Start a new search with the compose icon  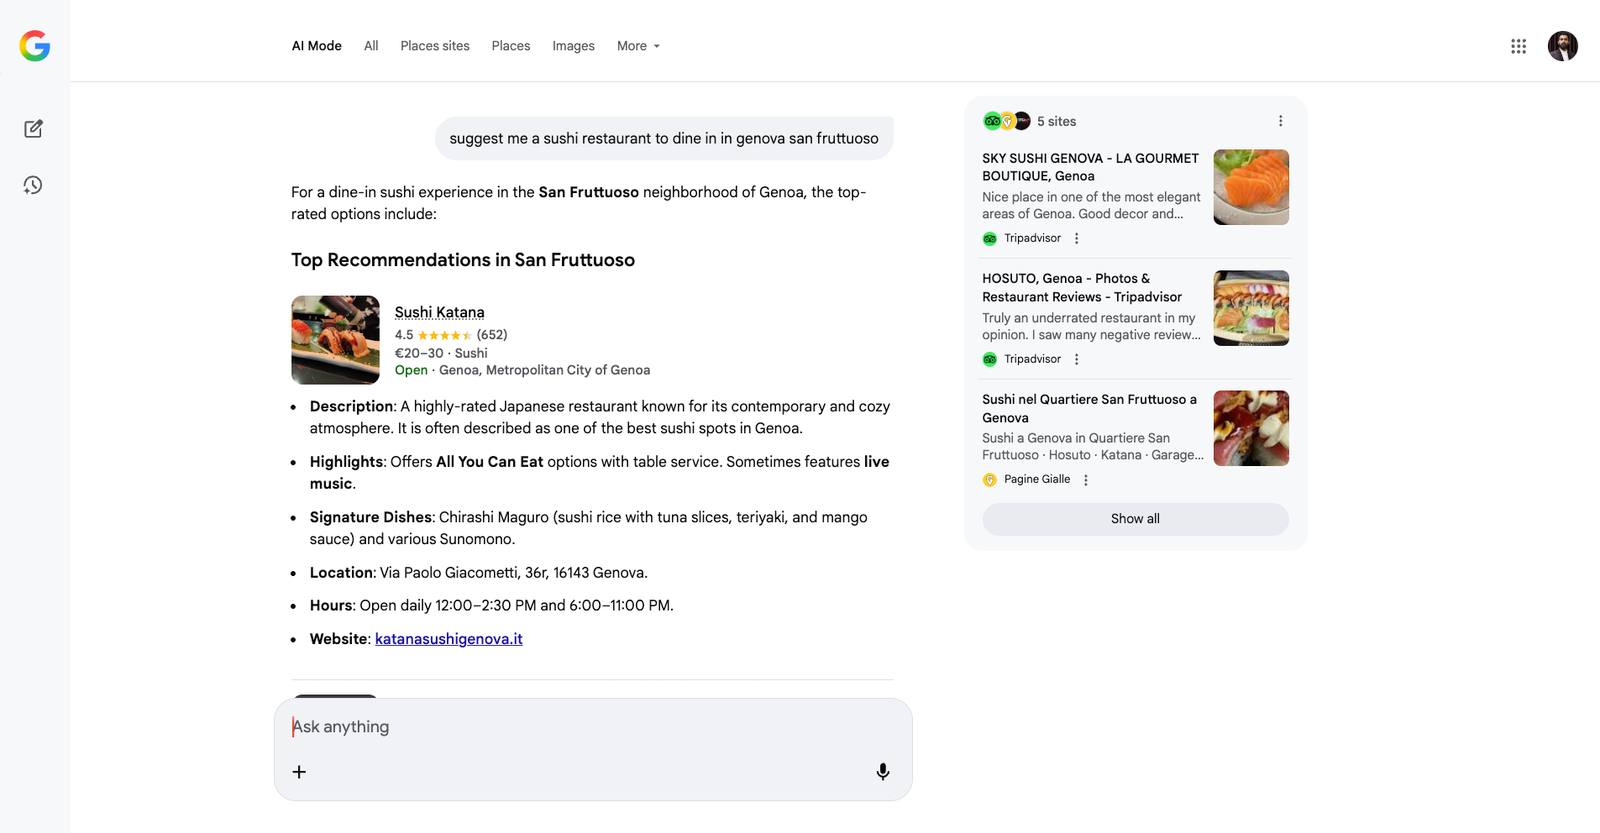[x=33, y=129]
